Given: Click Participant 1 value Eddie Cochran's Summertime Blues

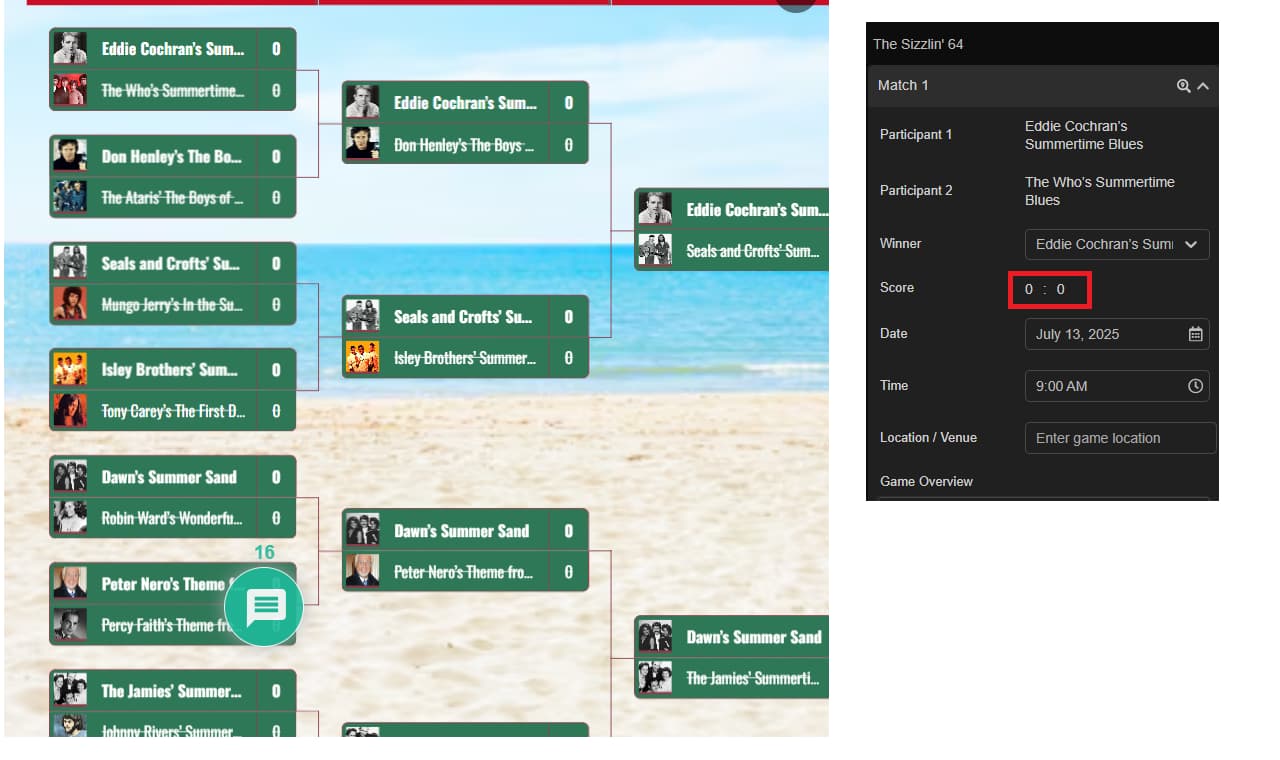Looking at the screenshot, I should tap(1084, 135).
